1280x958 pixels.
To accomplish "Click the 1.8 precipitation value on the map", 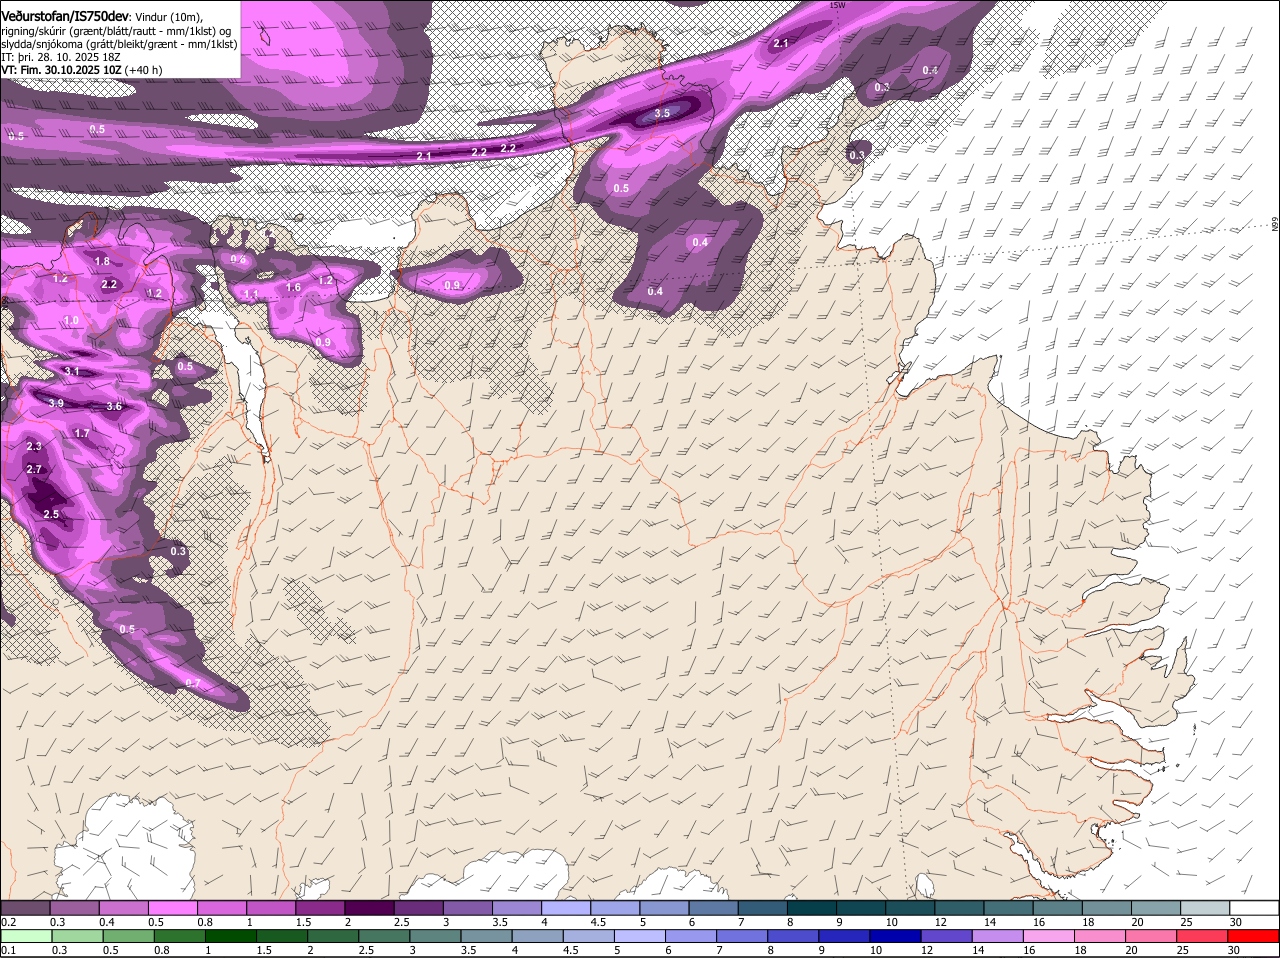I will coord(102,262).
